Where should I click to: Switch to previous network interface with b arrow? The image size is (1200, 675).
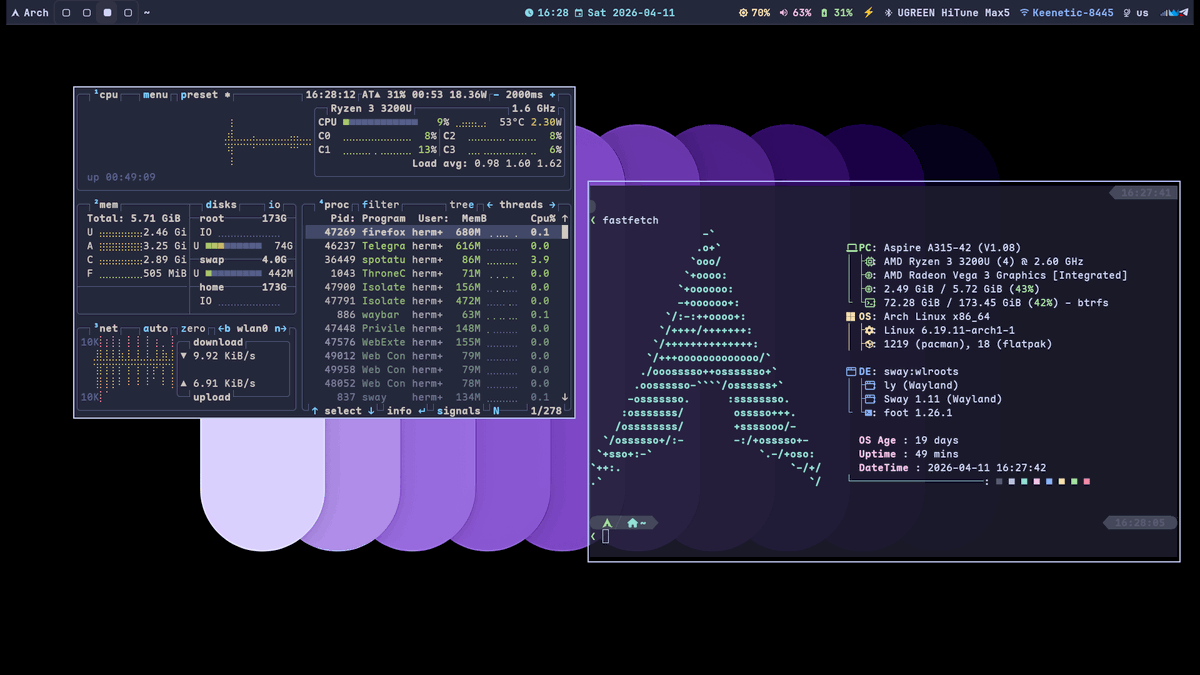point(224,328)
